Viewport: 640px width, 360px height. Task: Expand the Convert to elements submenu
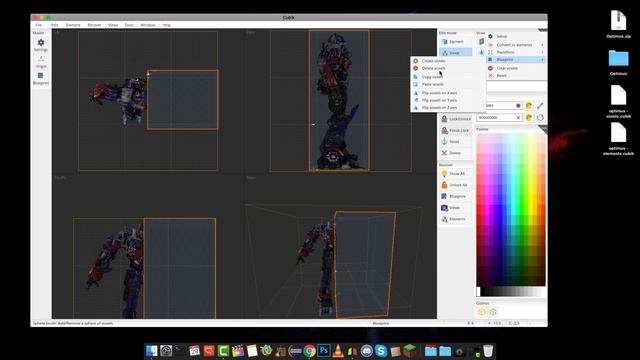pyautogui.click(x=516, y=45)
